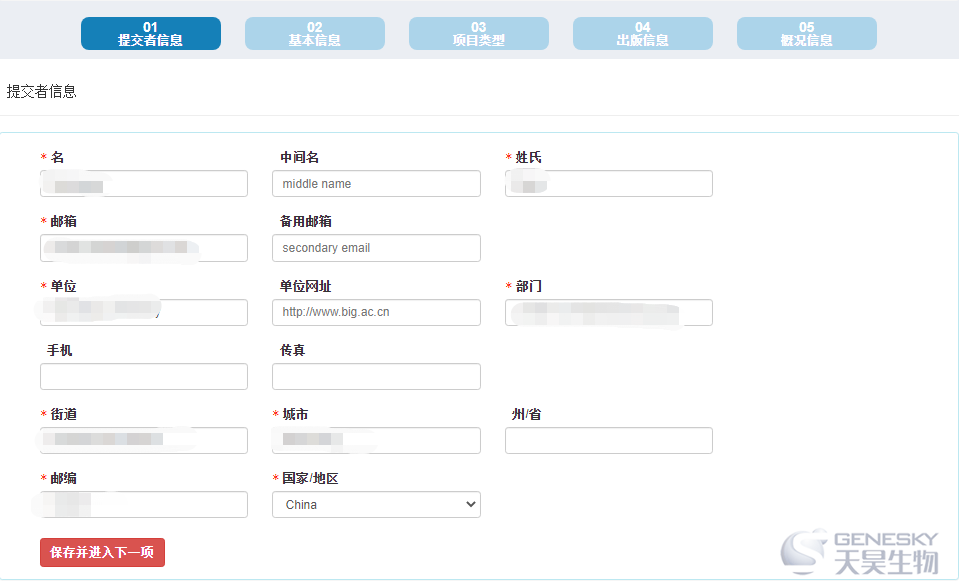Click the 保存并进入下一项 button
959x583 pixels.
coord(102,552)
